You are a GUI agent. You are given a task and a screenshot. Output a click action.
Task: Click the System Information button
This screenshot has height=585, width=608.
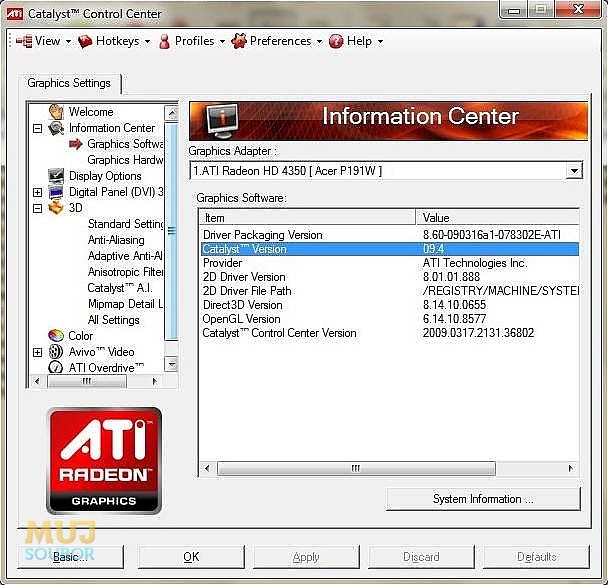point(483,499)
